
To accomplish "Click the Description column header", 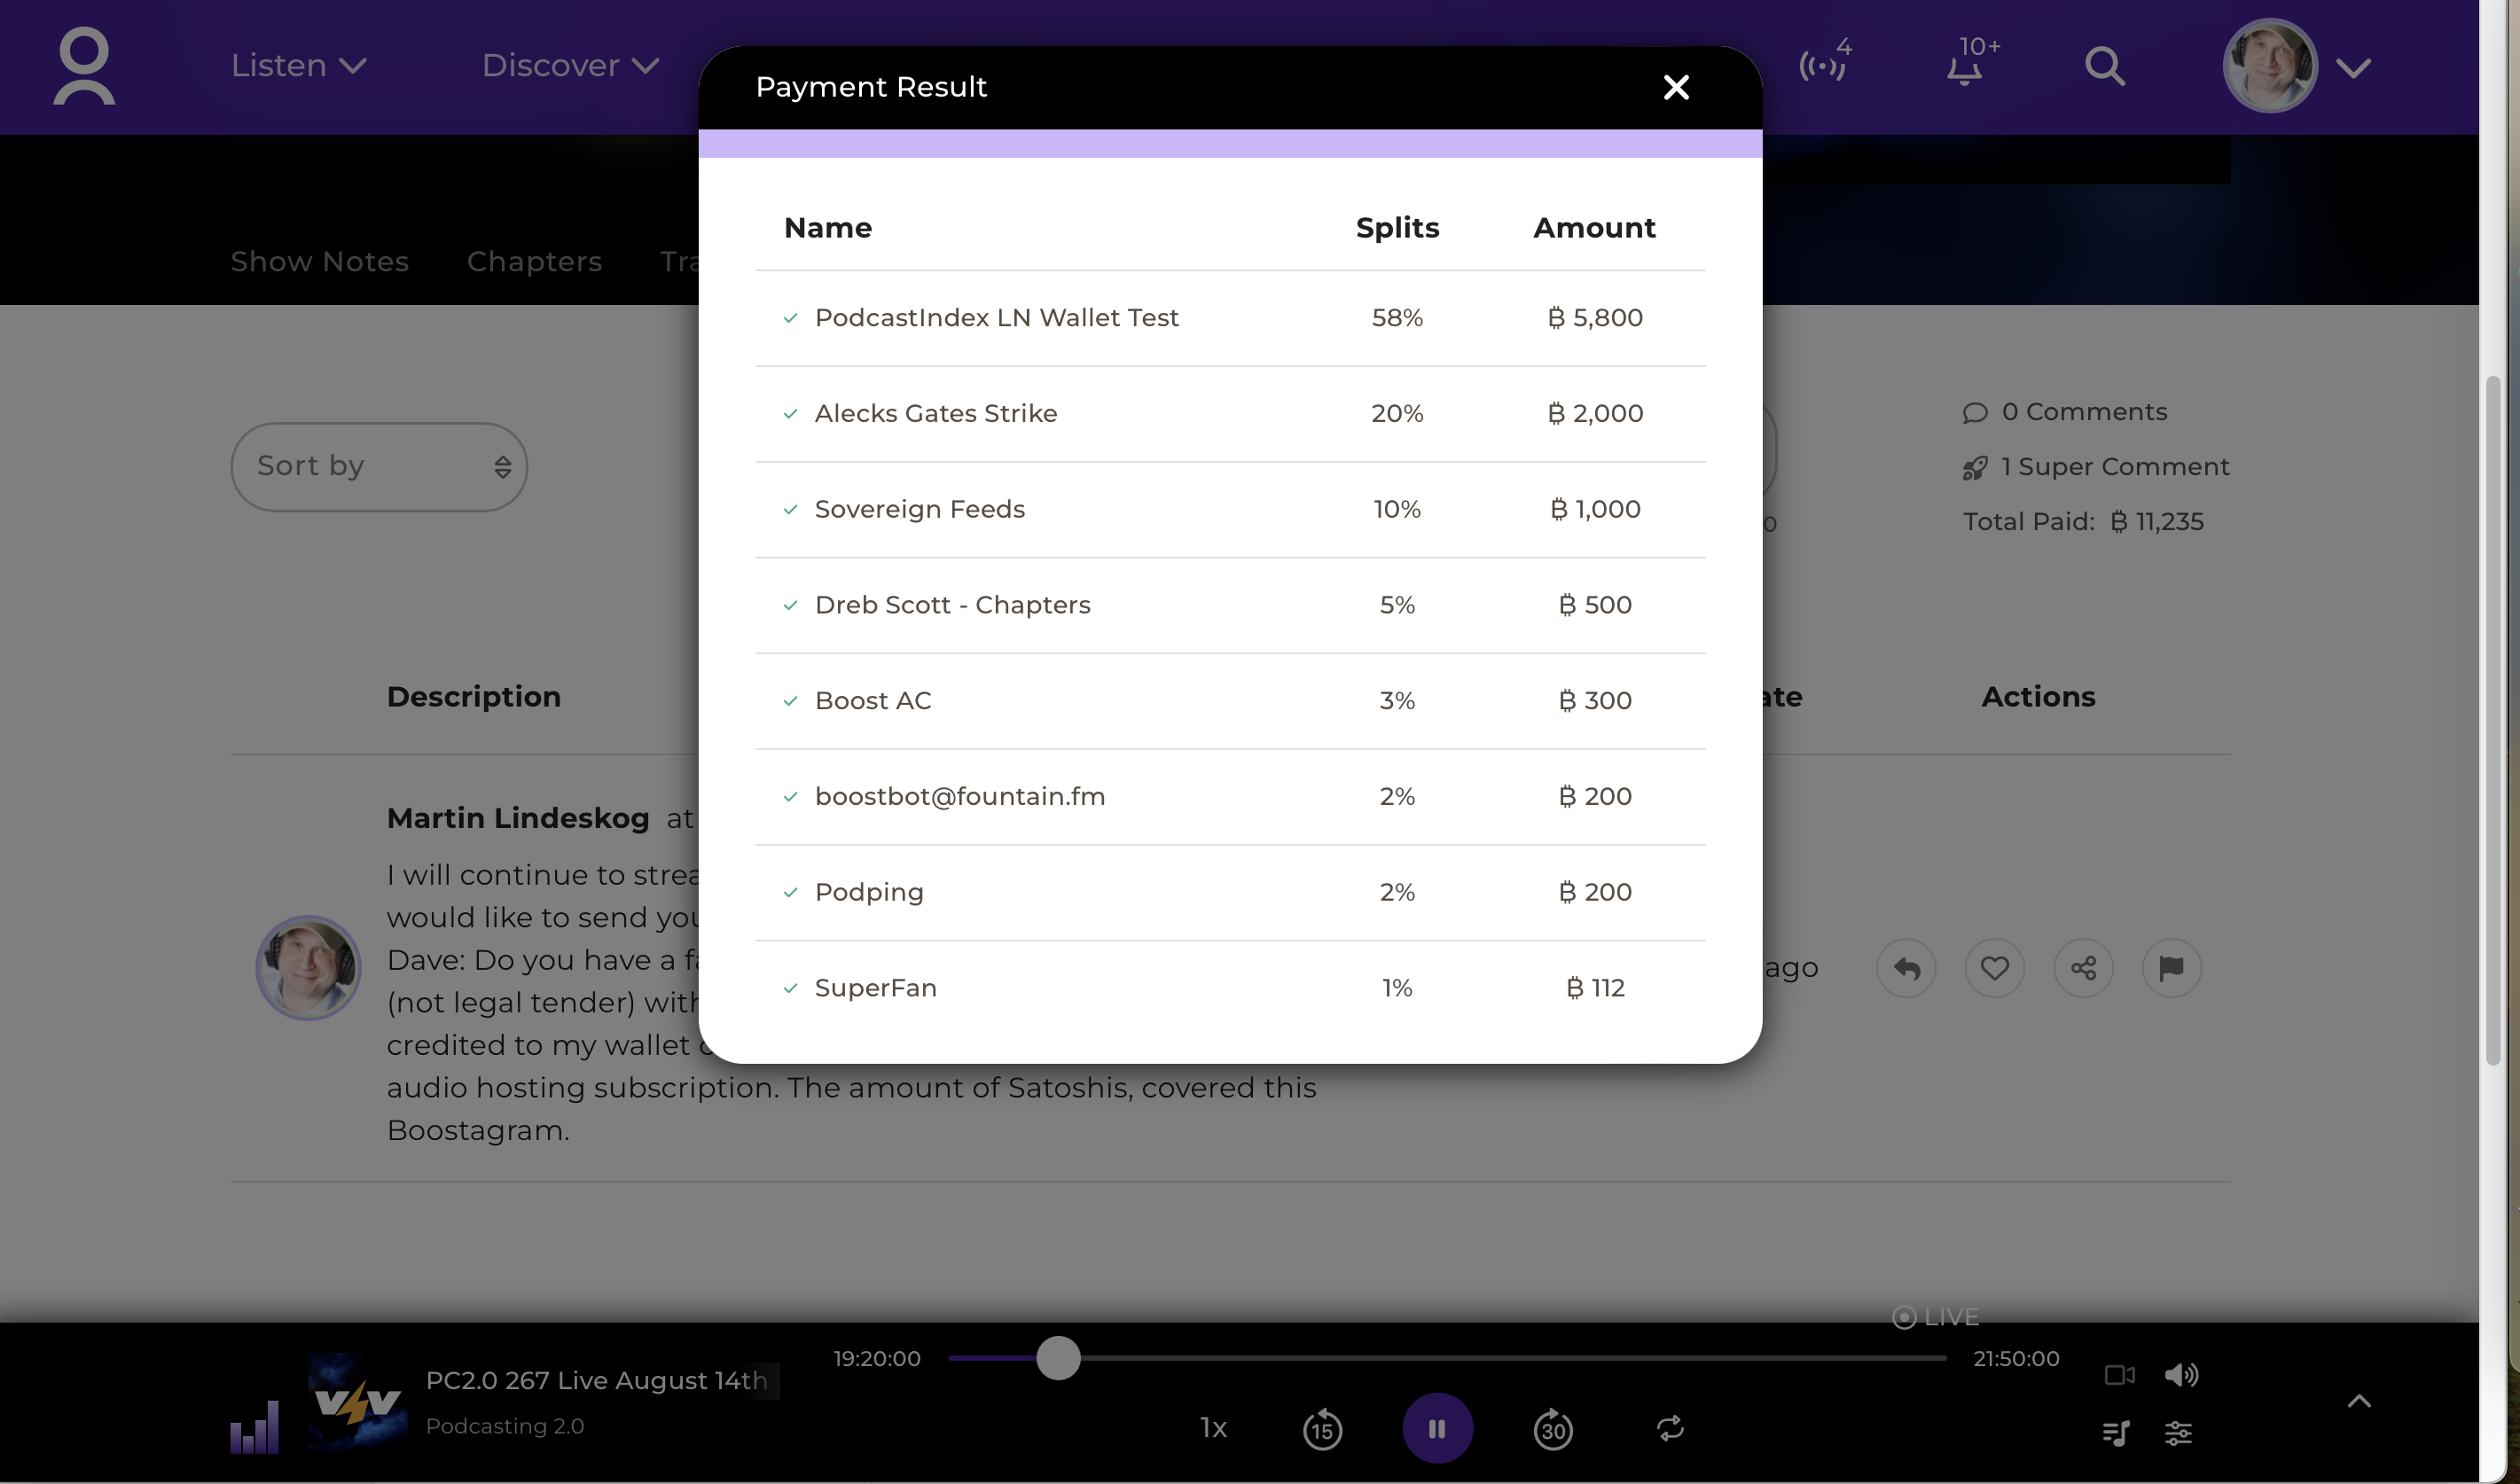I will coord(474,698).
